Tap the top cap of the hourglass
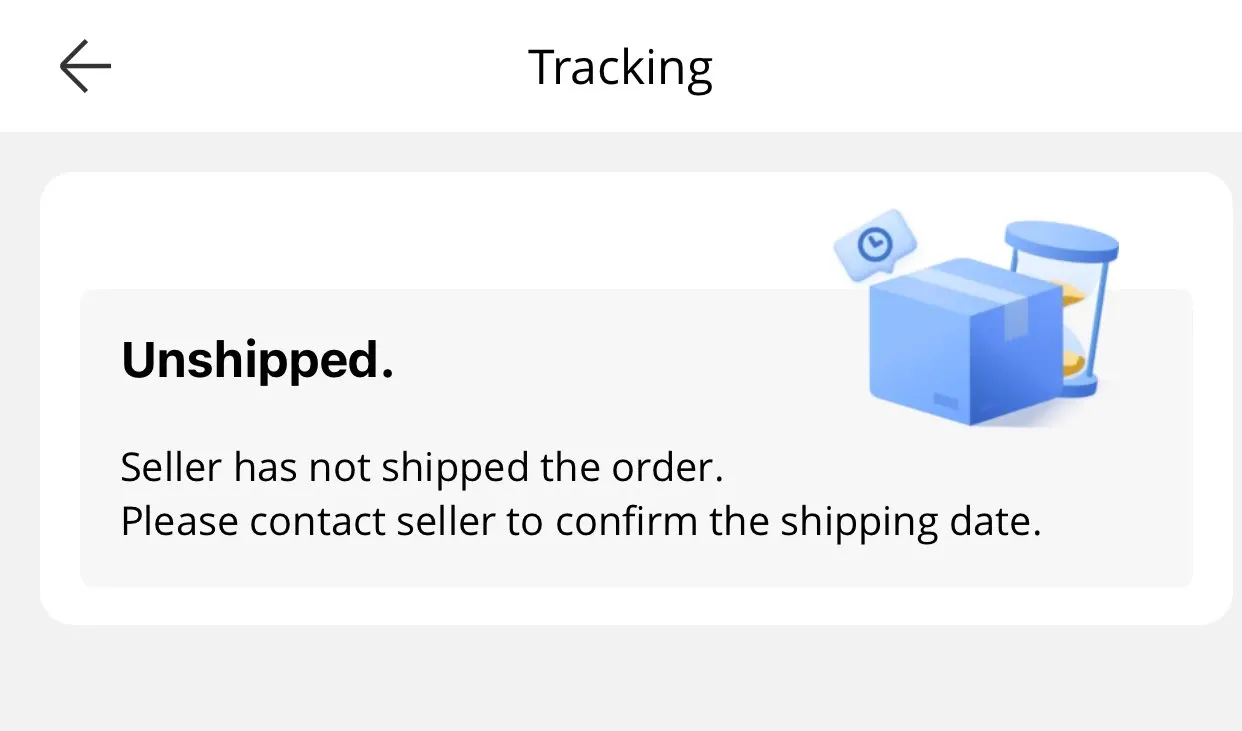Screen dimensions: 1242x731 click(x=1061, y=241)
